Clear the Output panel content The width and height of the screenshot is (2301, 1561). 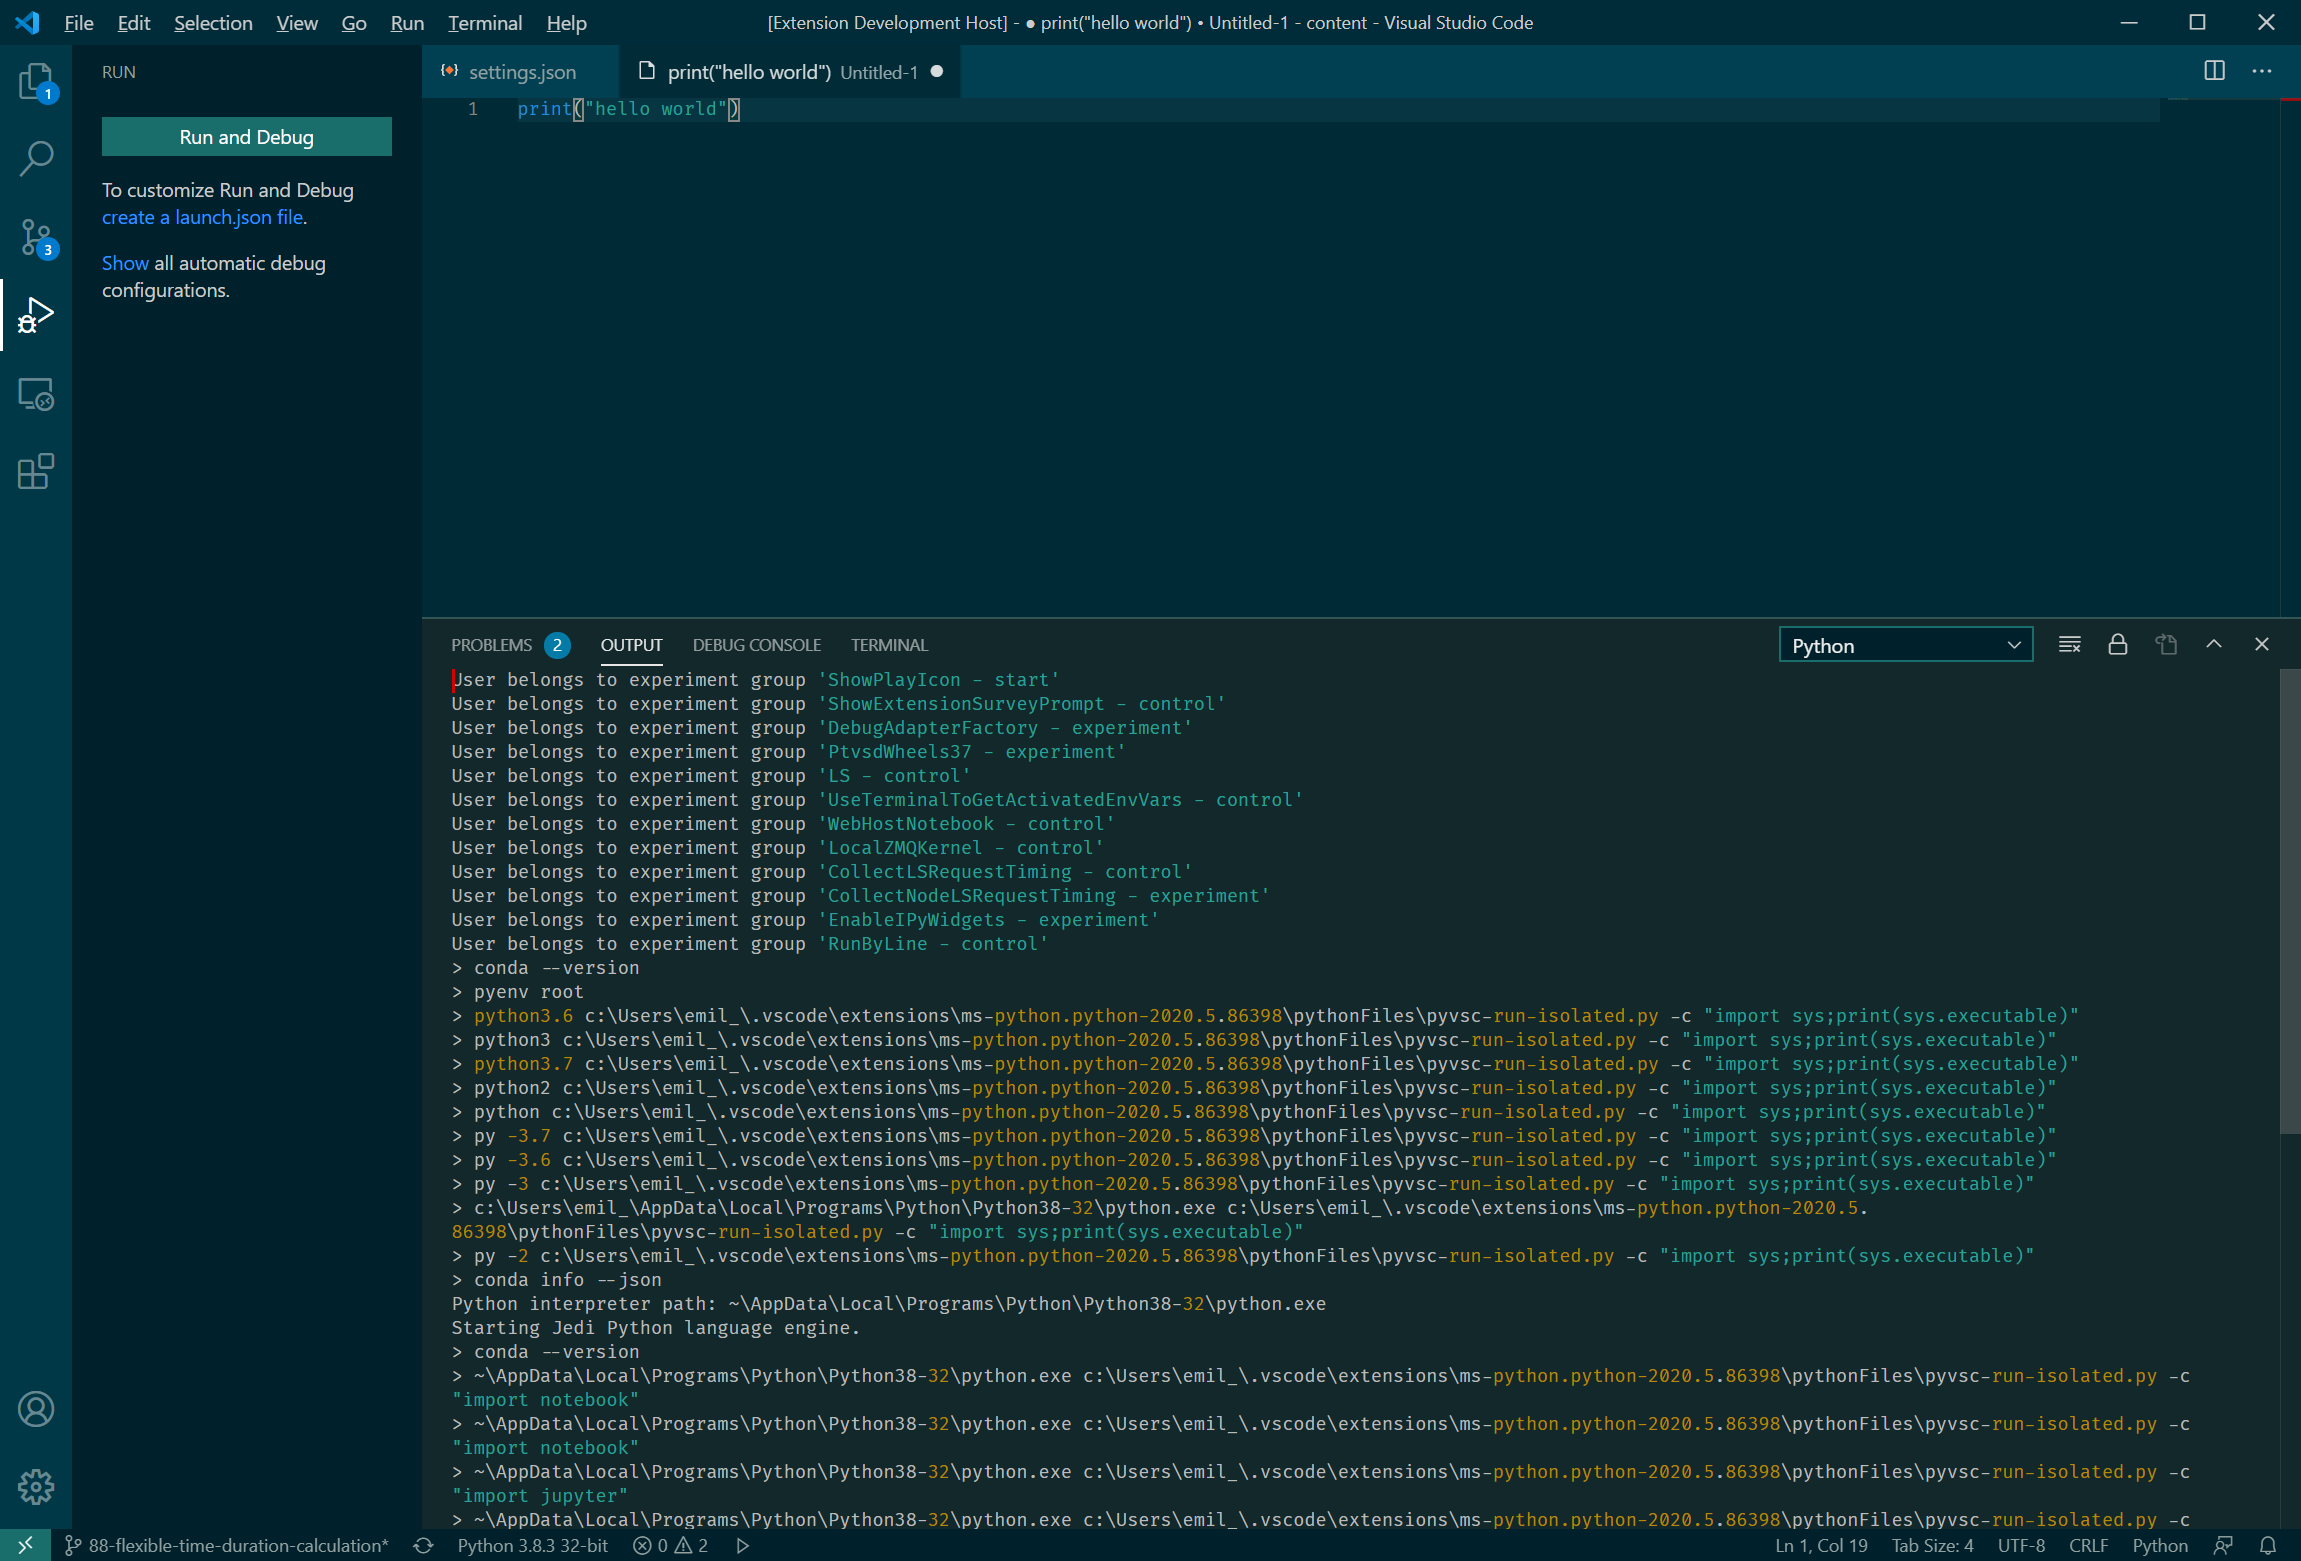click(x=2068, y=644)
